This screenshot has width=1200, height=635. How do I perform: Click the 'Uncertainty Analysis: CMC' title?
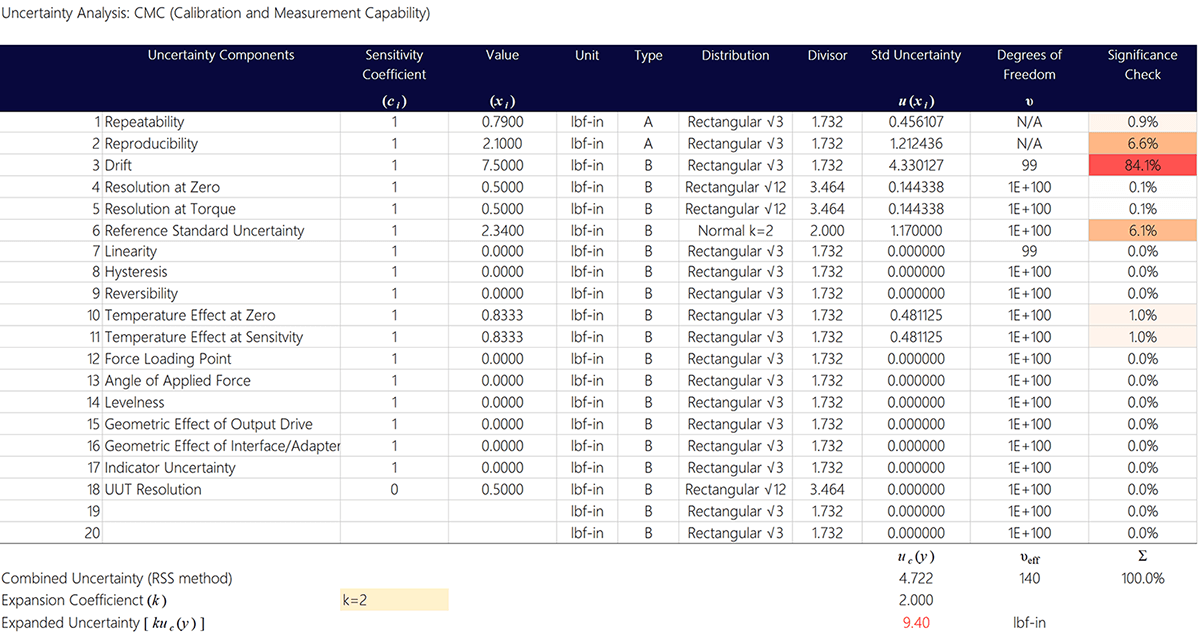click(217, 14)
